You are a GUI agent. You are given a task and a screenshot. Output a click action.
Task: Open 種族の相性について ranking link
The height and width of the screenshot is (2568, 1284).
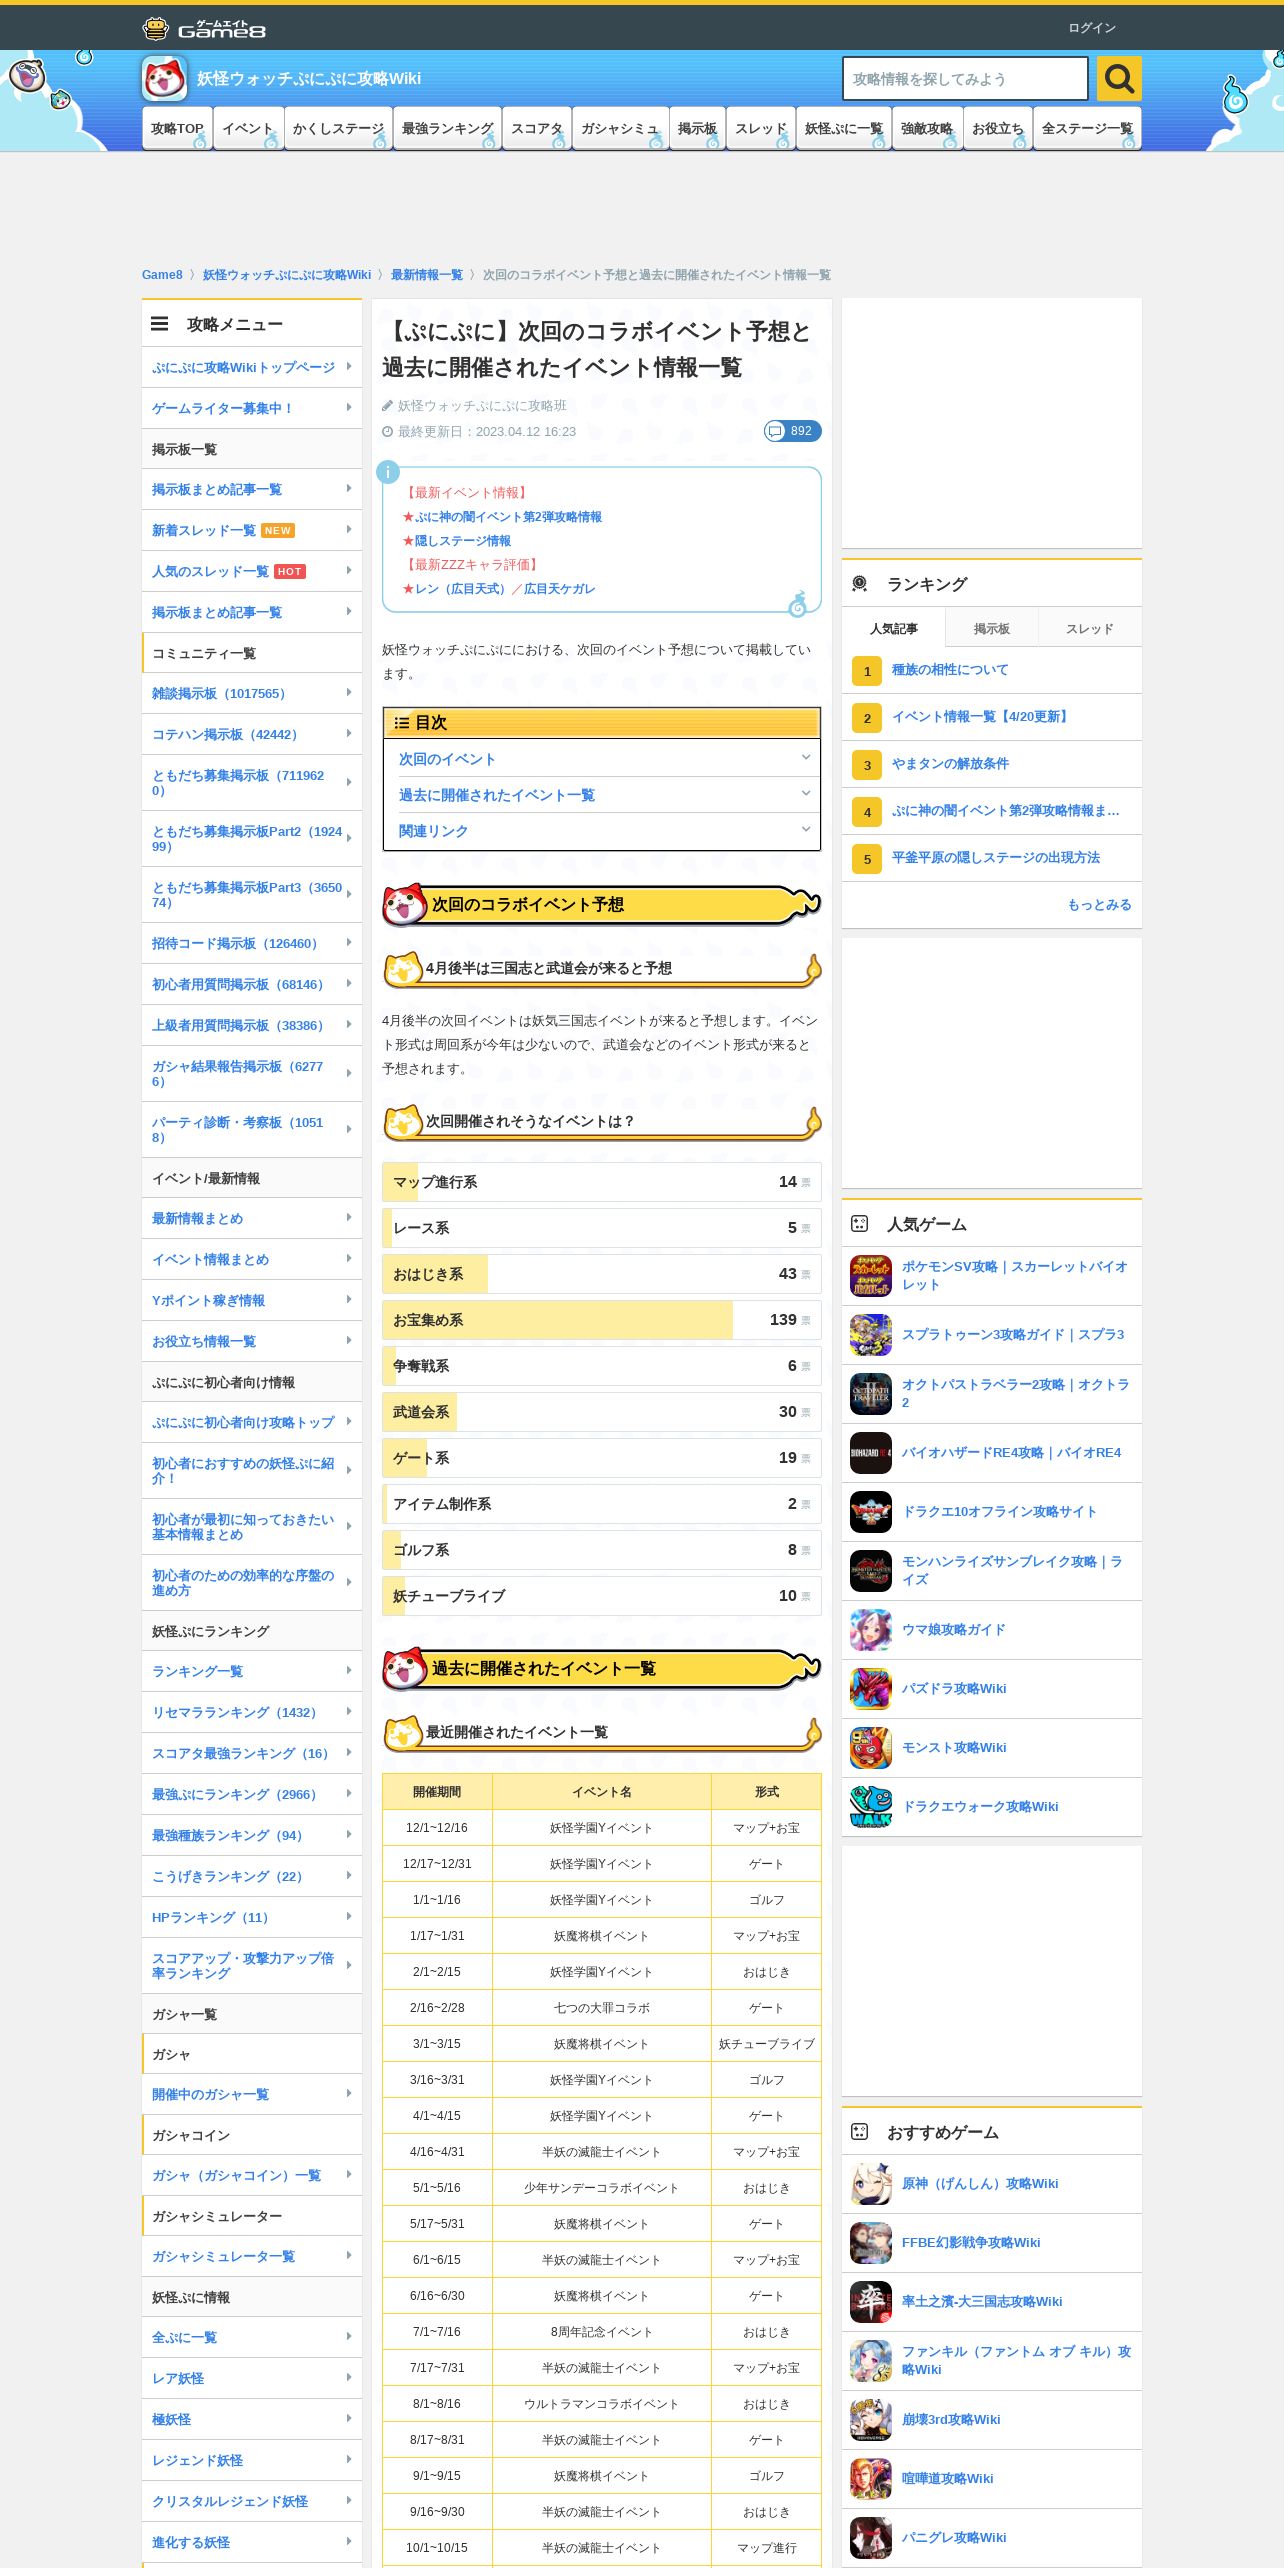(x=950, y=670)
